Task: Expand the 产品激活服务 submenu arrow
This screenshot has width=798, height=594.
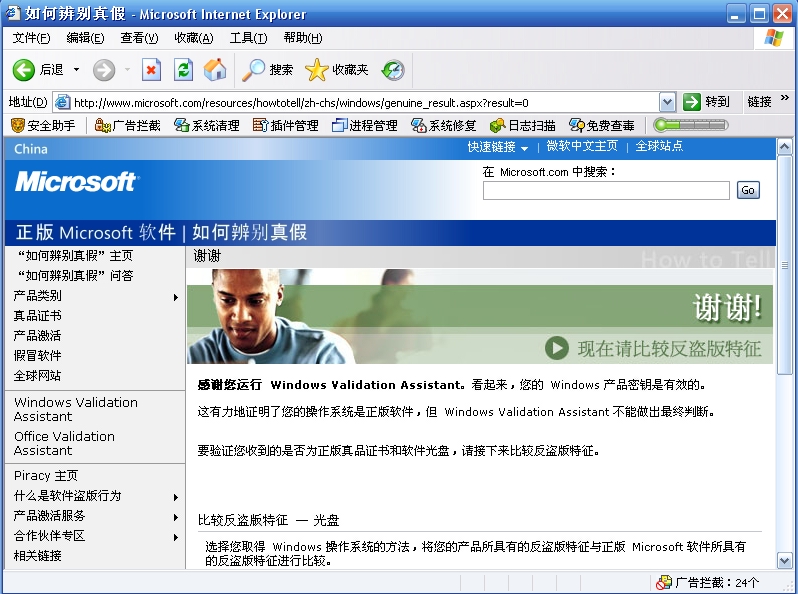Action: point(176,517)
